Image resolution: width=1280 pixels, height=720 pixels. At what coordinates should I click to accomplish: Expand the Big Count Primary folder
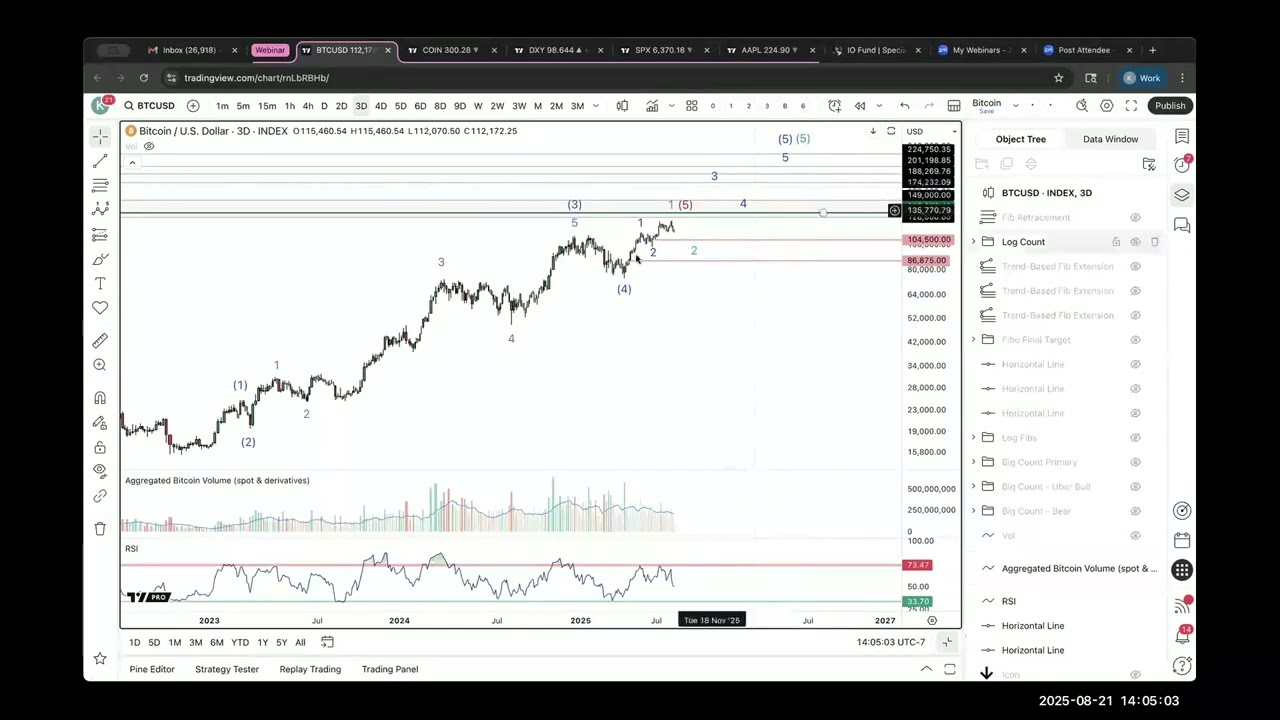tap(974, 462)
